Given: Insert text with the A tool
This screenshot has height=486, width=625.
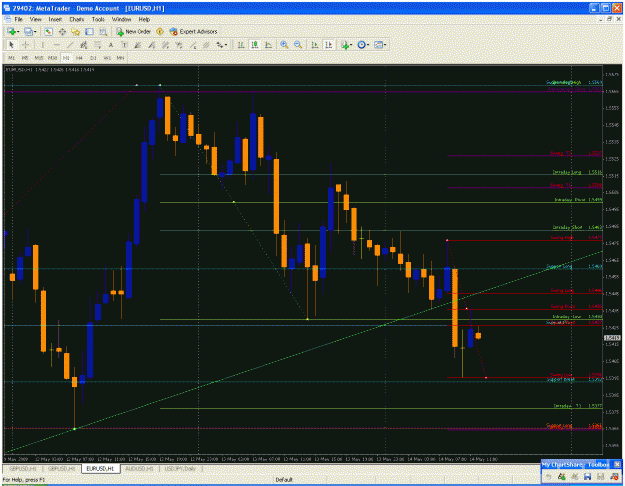Looking at the screenshot, I should tap(111, 45).
